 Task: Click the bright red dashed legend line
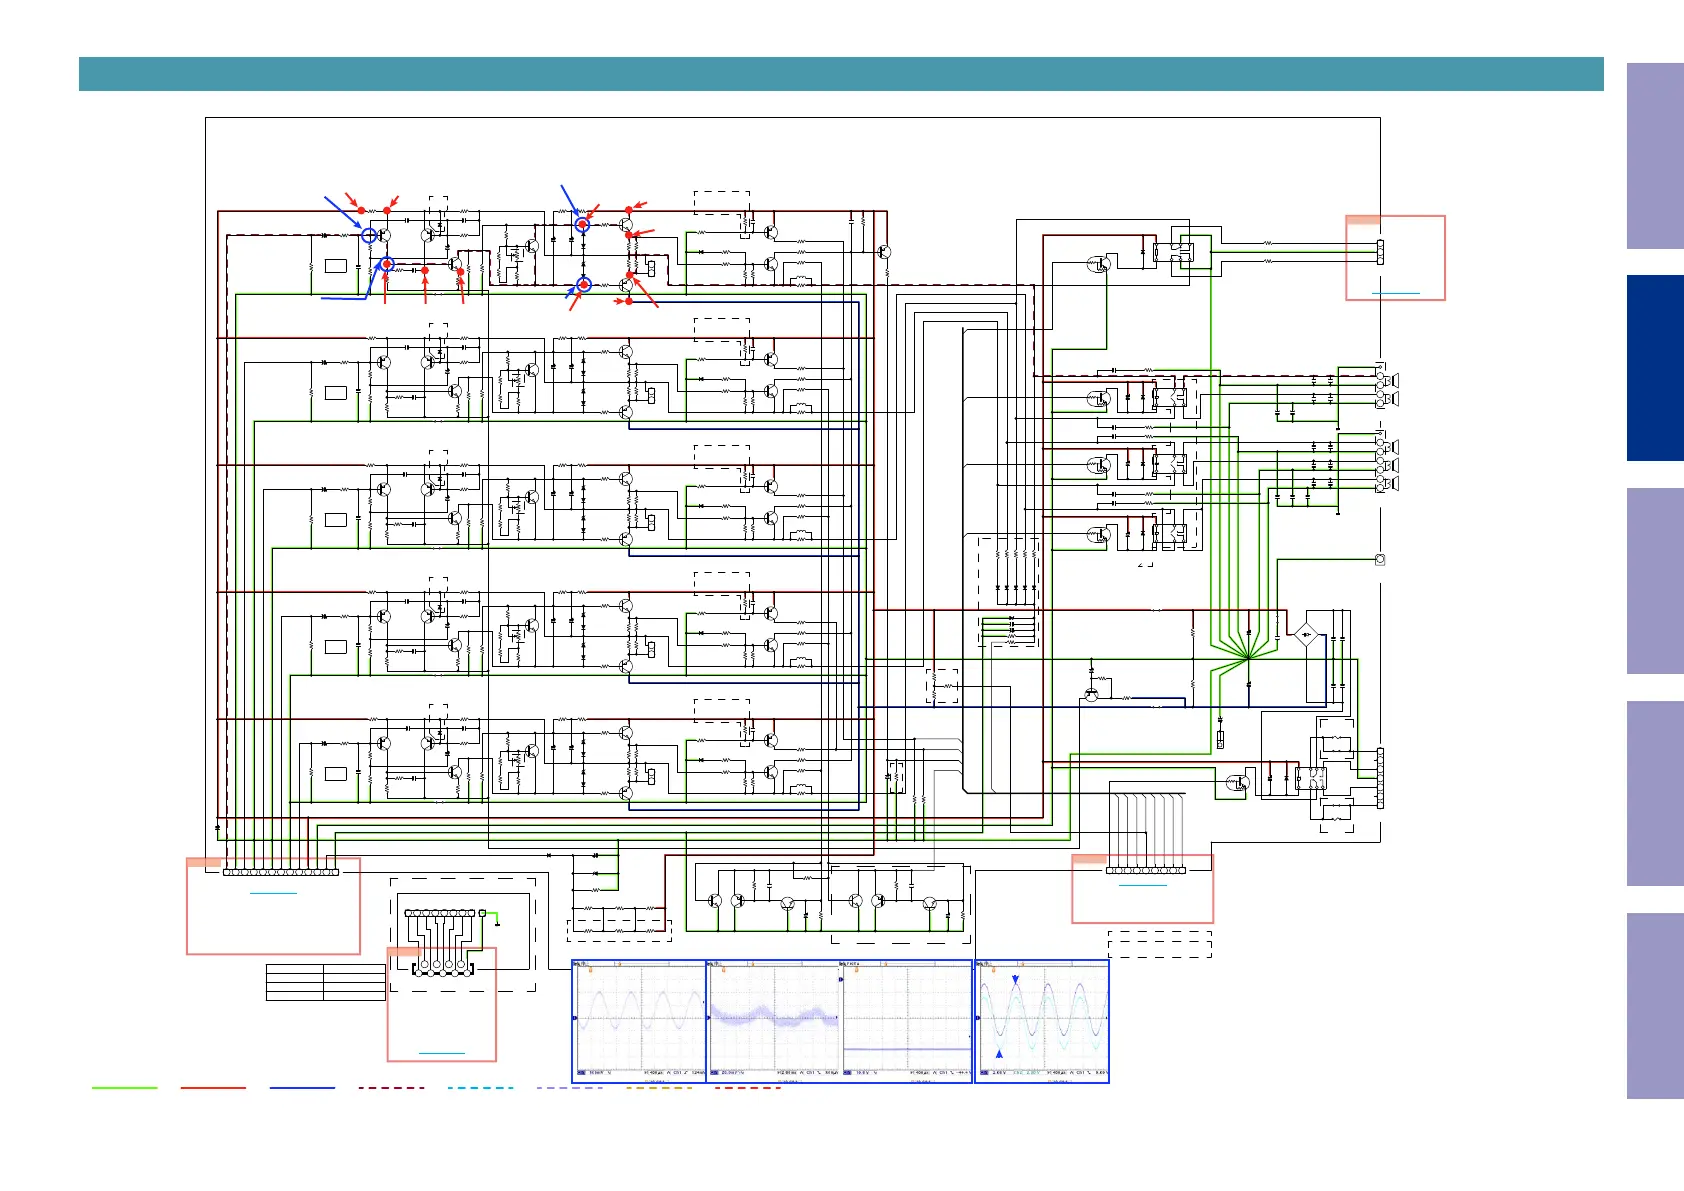747,1088
